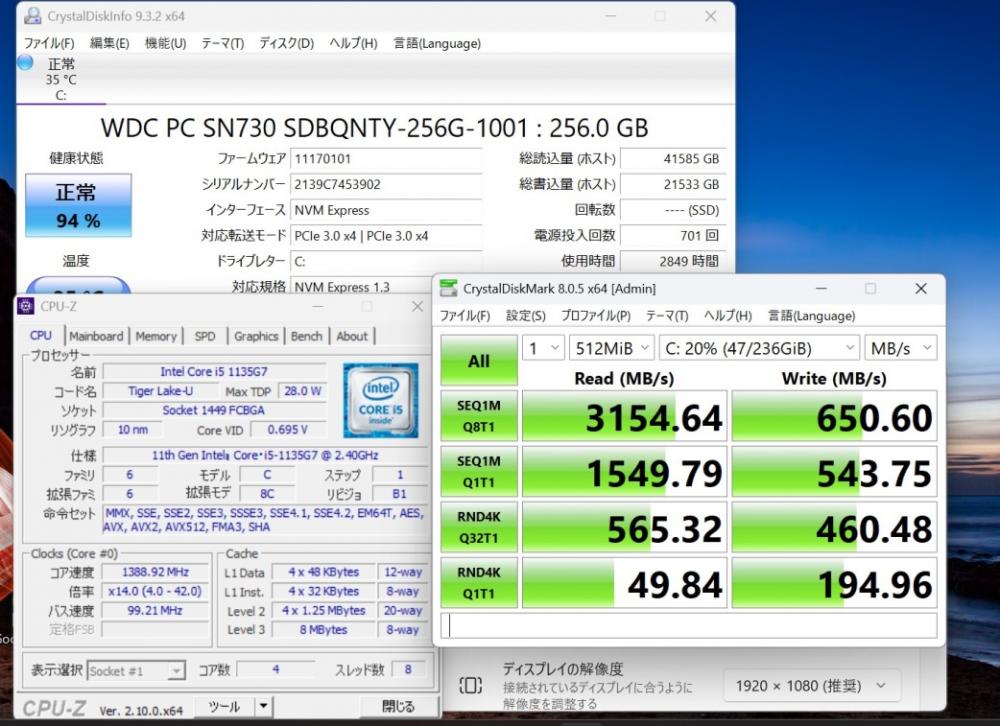Screen dimensions: 1000x726
Task: Click the ツール button in CPU-Z
Action: (x=225, y=706)
